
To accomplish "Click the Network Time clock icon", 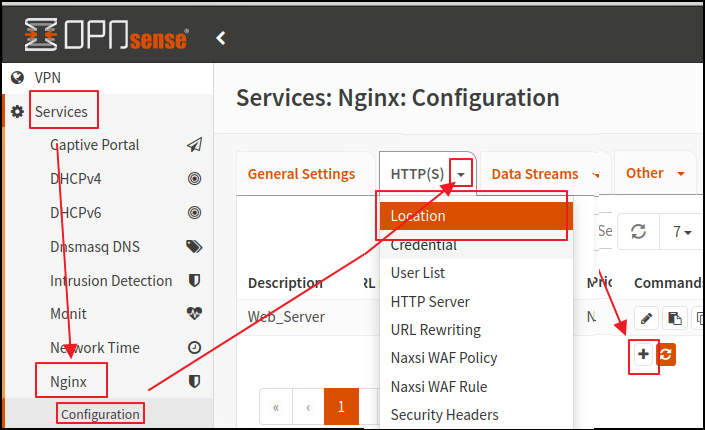I will point(194,347).
